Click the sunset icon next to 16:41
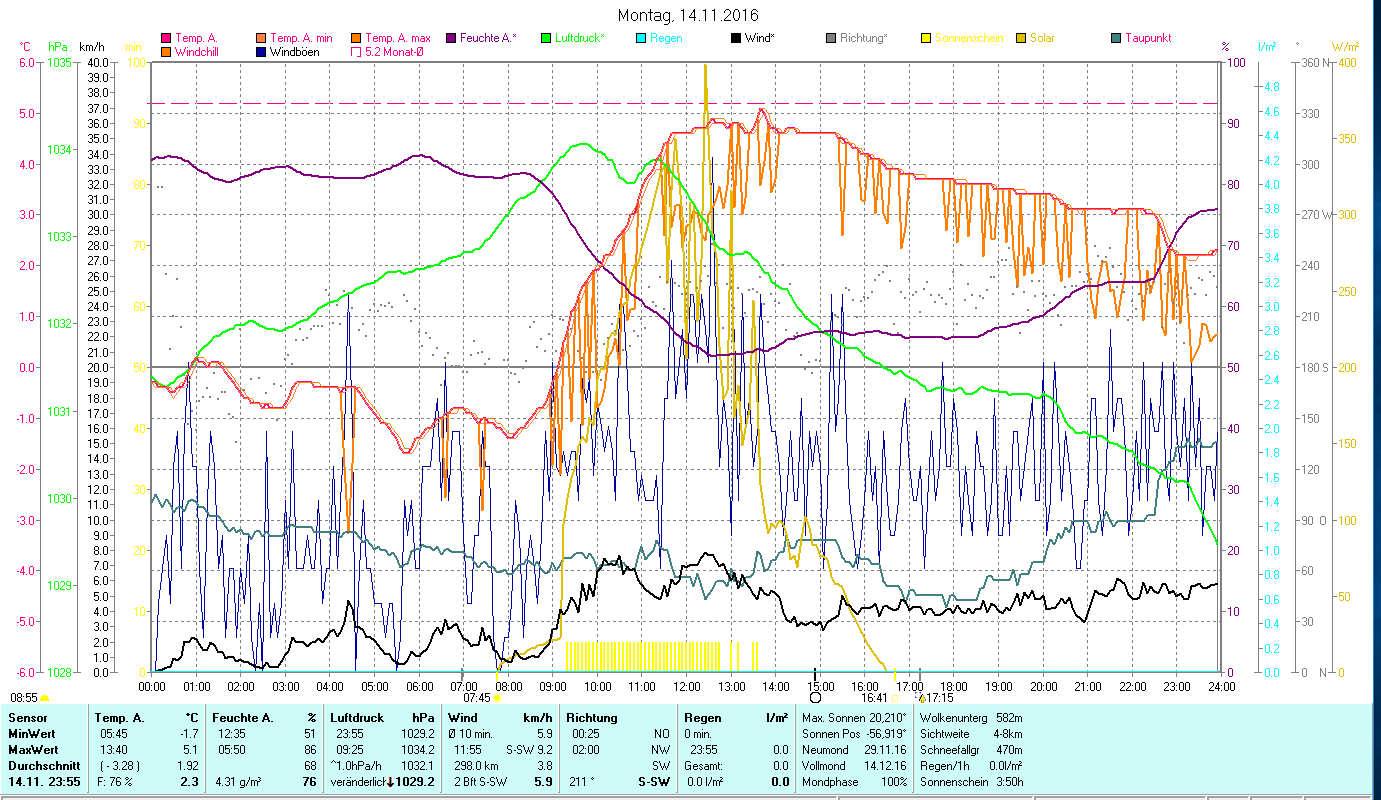The image size is (1381, 800). (894, 698)
